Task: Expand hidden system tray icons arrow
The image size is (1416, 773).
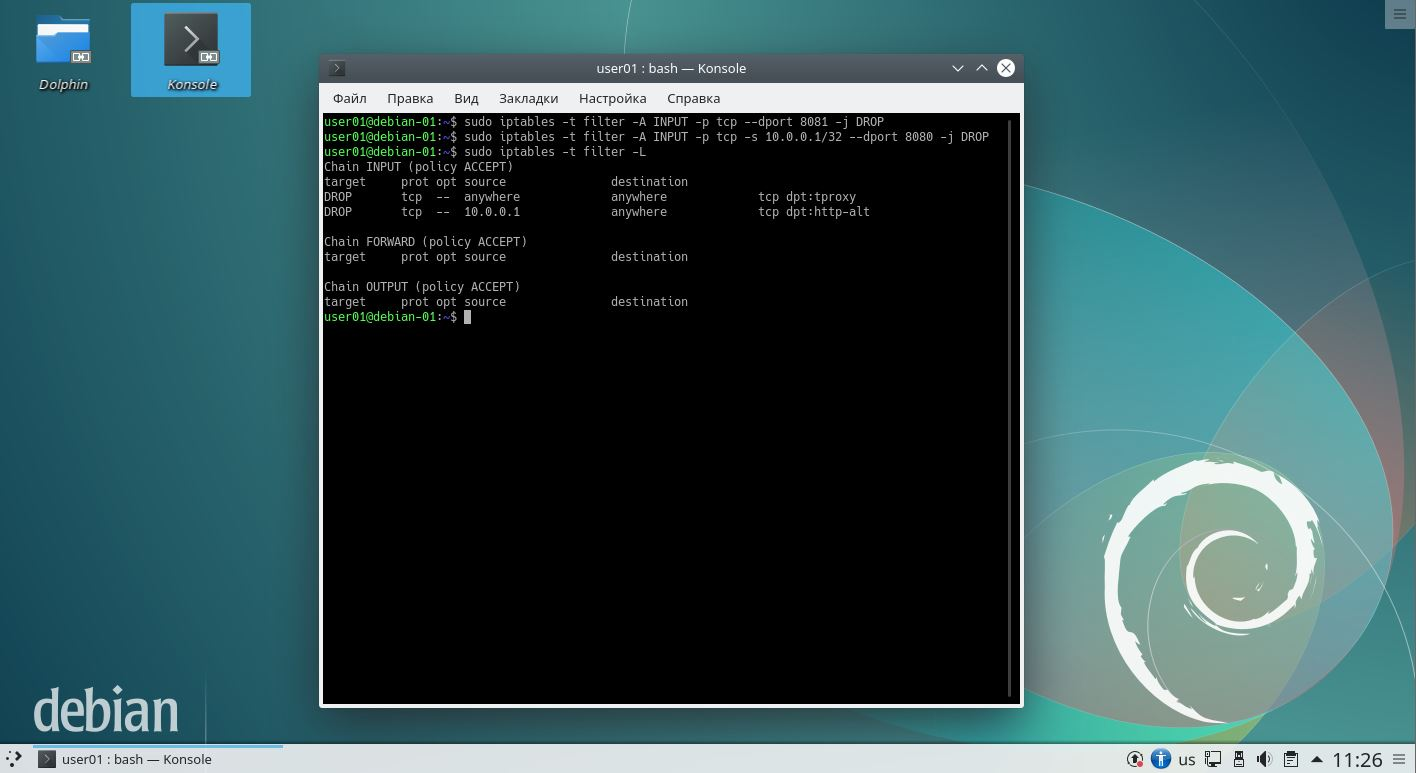Action: 1316,759
